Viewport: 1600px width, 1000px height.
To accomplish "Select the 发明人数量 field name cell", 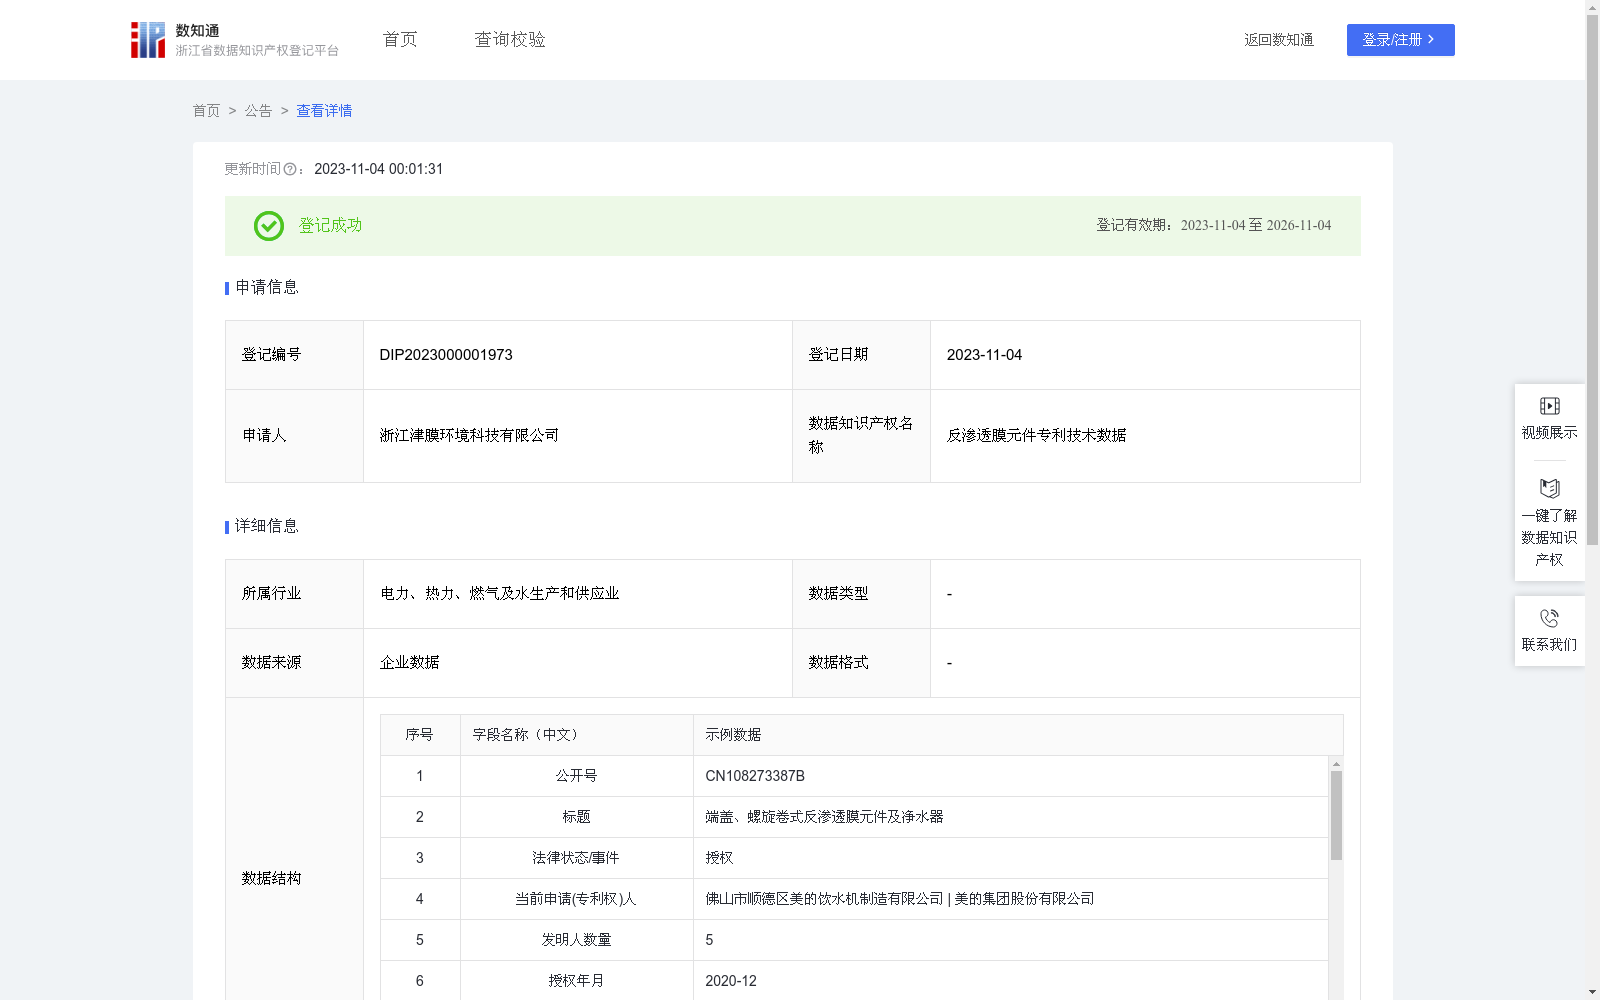I will pos(576,940).
